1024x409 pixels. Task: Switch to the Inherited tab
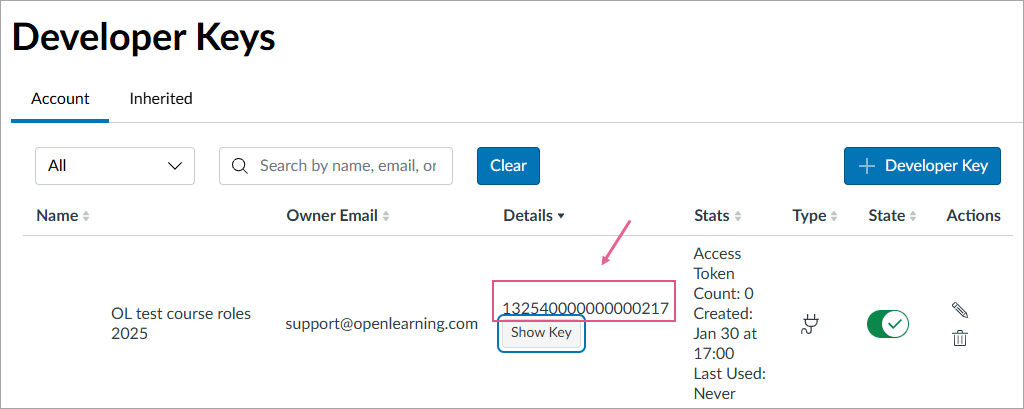161,99
